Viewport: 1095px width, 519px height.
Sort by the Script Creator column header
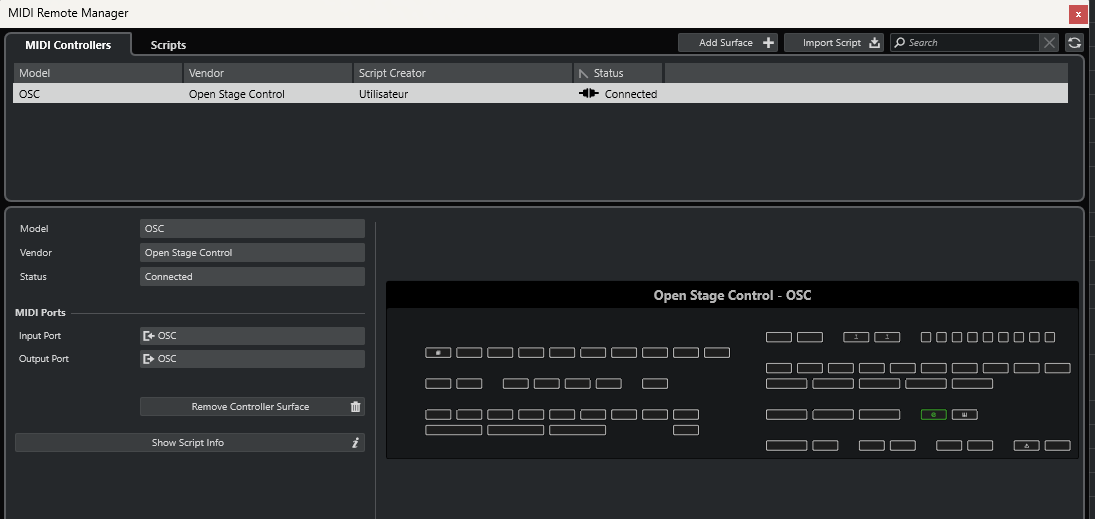463,73
